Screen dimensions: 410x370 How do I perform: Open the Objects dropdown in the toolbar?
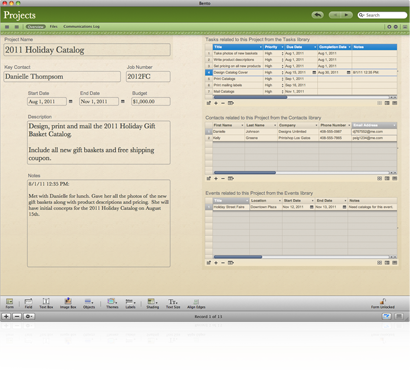tap(89, 303)
